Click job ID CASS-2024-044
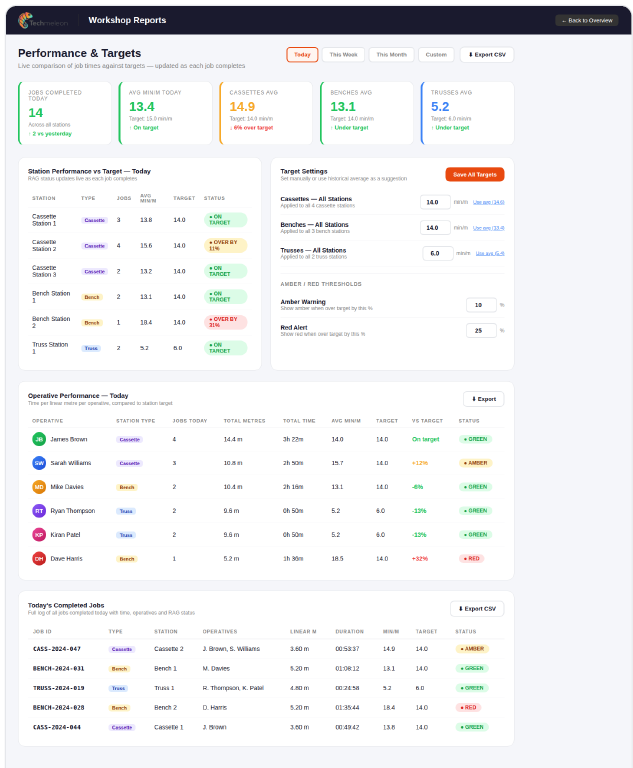 click(x=57, y=727)
